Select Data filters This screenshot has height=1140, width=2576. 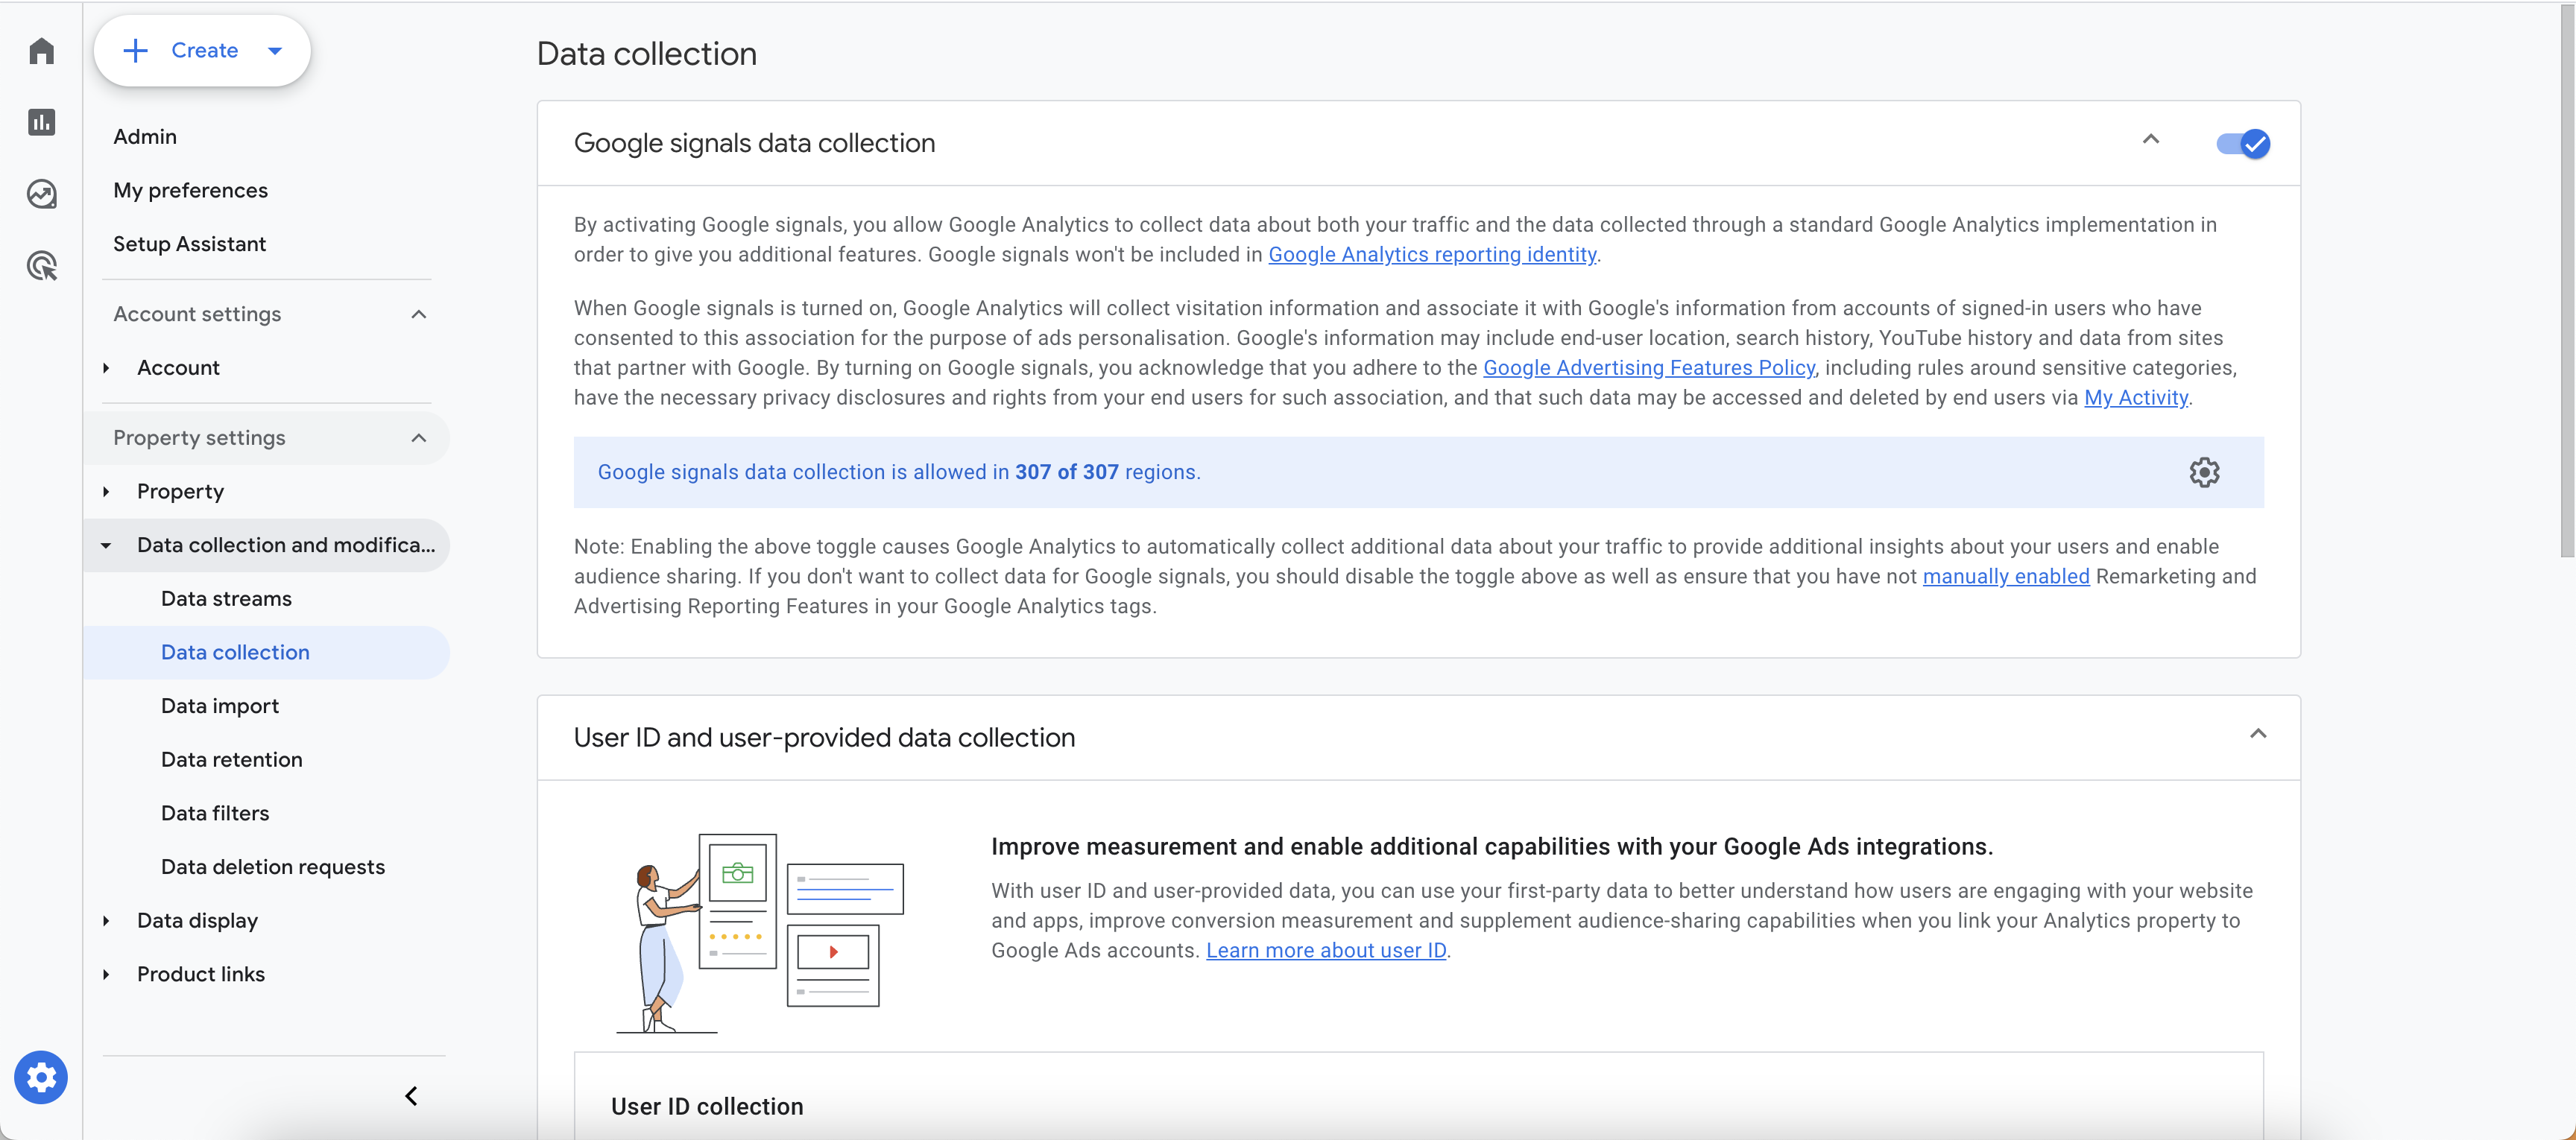point(215,813)
